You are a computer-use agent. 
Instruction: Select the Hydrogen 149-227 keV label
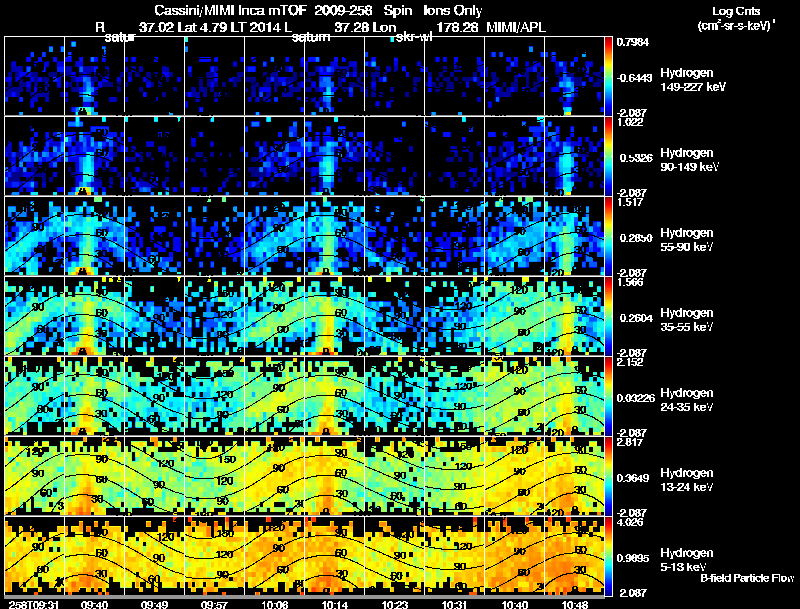click(692, 80)
